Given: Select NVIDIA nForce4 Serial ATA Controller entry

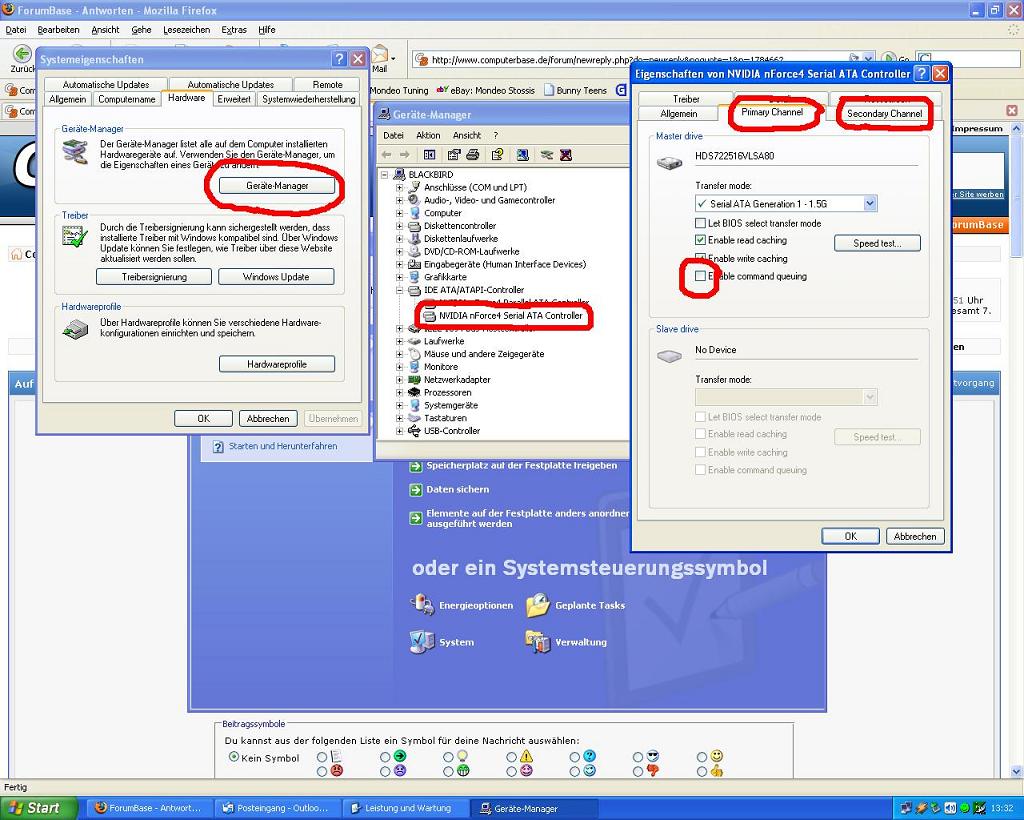Looking at the screenshot, I should click(x=510, y=315).
